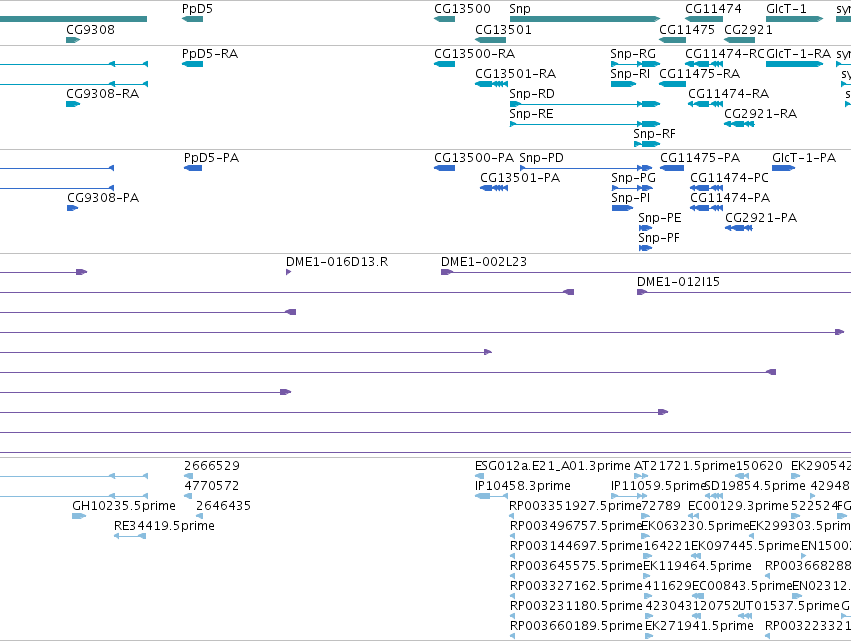Viewport: 851px width, 641px height.
Task: Select the ESG012a.E21_A01.3prime EST label
Action: pyautogui.click(x=553, y=466)
